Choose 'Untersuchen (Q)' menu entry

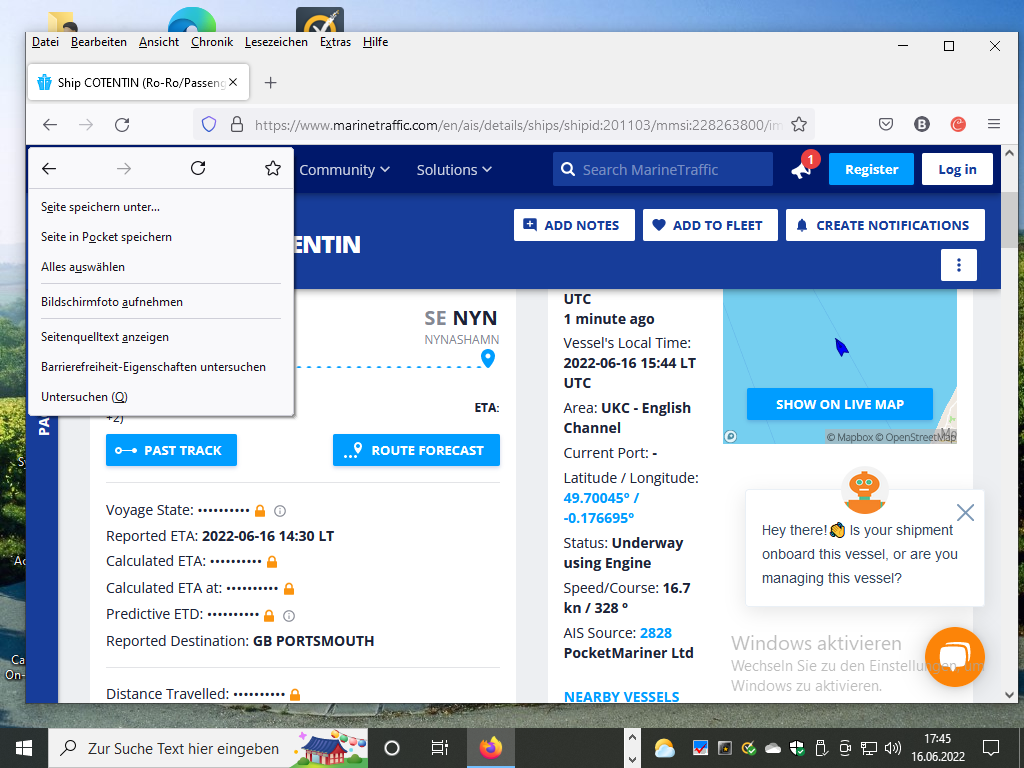click(x=161, y=397)
